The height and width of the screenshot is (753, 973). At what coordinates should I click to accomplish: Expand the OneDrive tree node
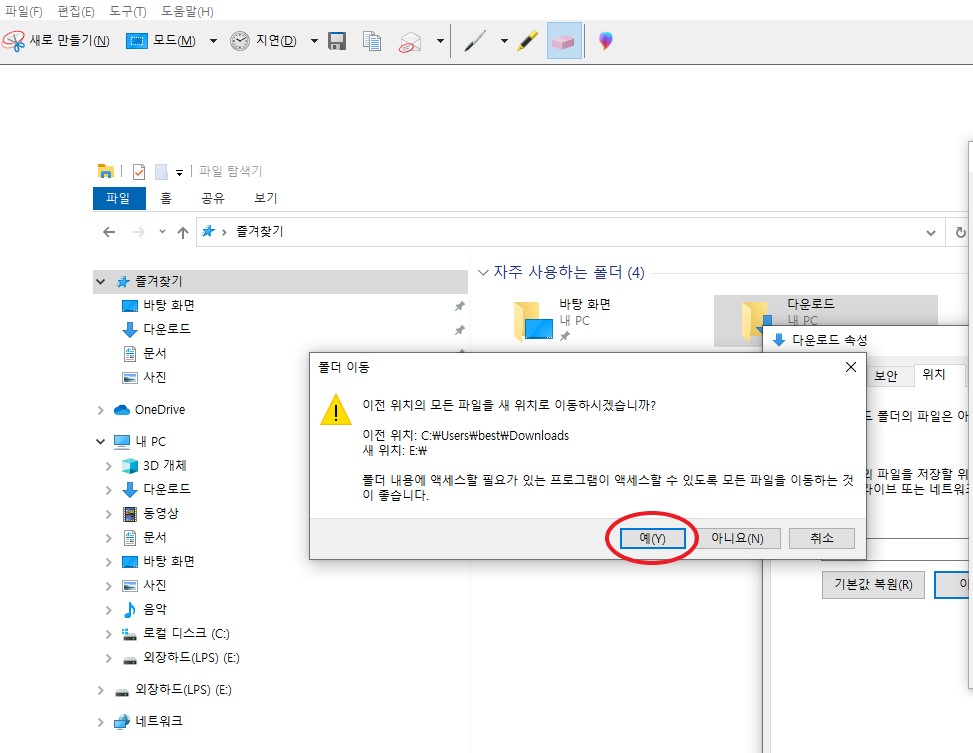[x=101, y=410]
